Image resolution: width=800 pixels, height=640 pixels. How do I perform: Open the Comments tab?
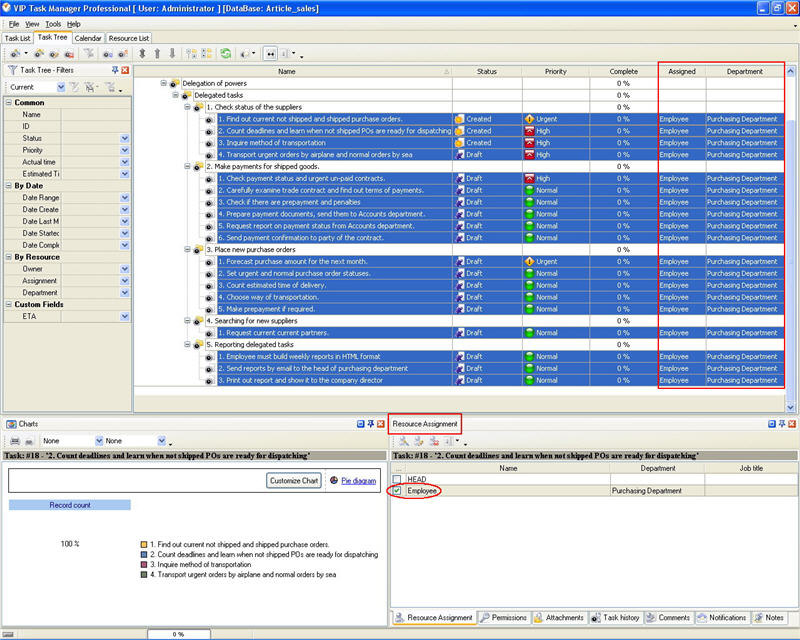(668, 618)
